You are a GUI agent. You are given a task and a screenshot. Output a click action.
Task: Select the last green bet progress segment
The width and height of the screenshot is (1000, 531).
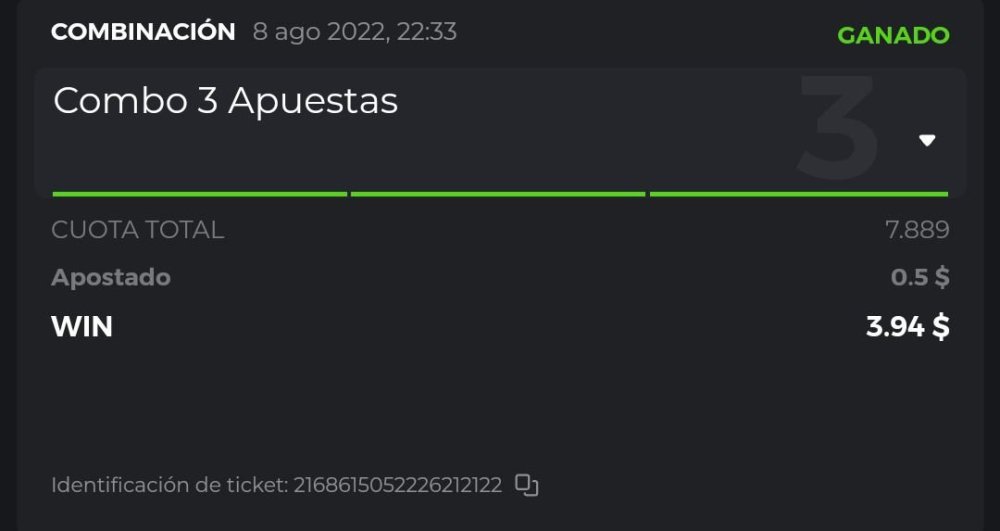798,193
